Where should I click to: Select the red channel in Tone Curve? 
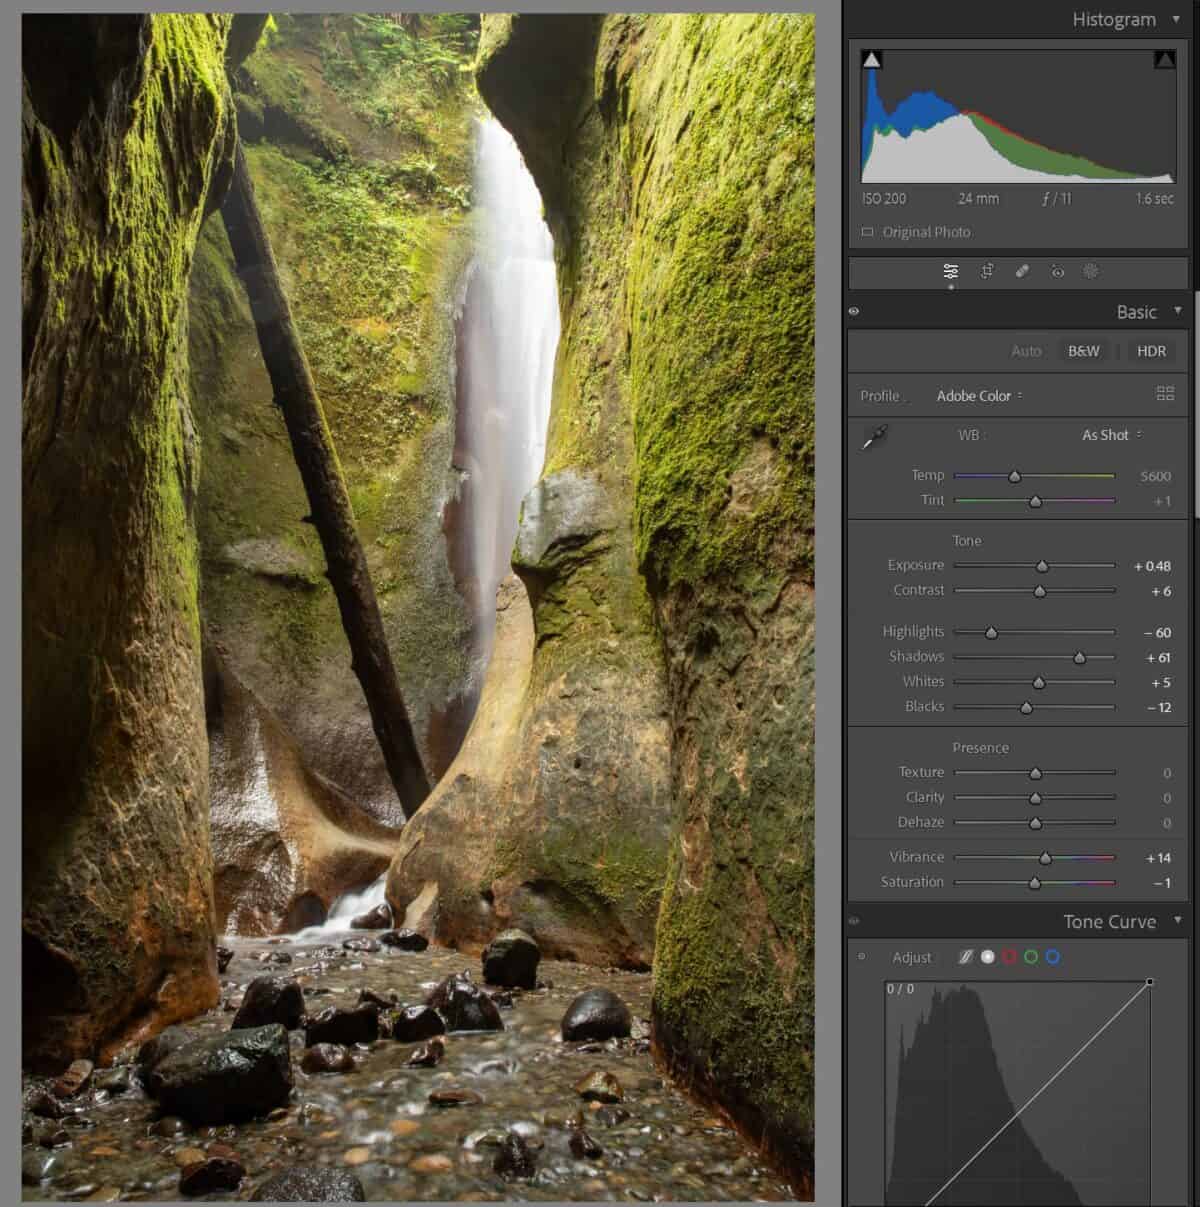(1008, 957)
